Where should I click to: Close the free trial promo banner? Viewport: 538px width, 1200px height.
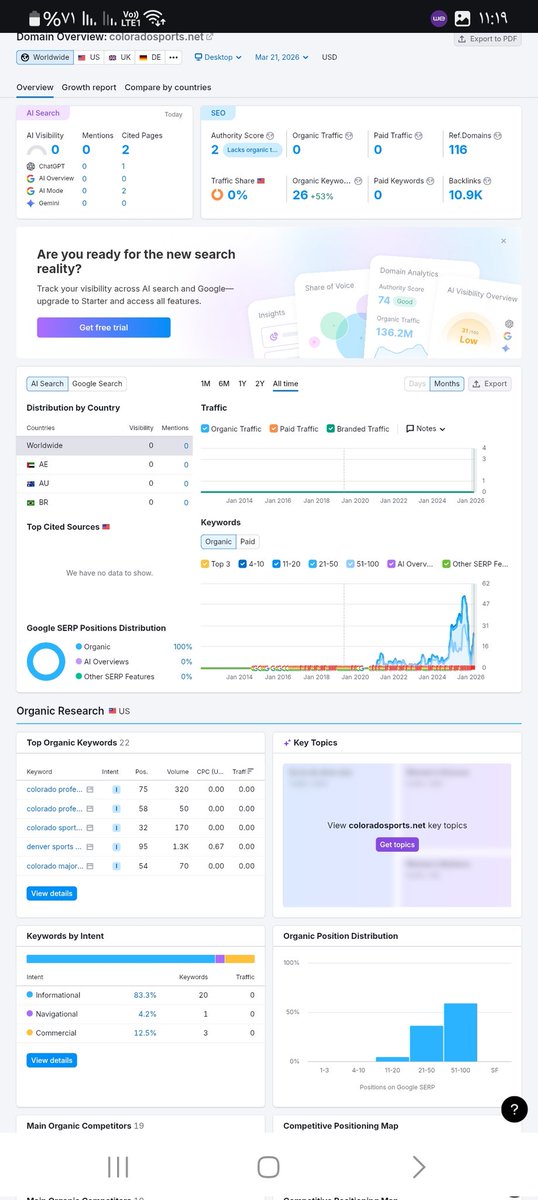tap(503, 241)
